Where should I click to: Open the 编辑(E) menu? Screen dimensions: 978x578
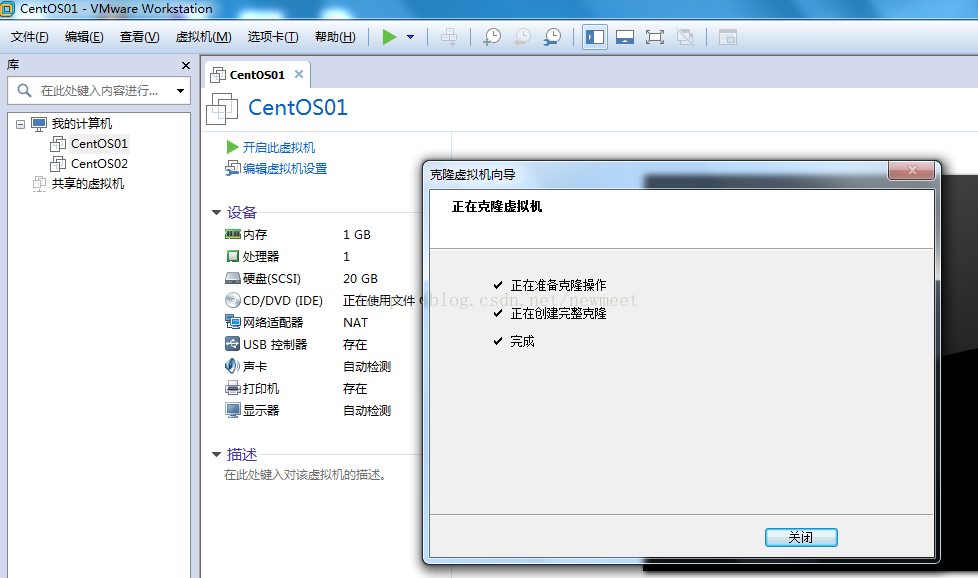click(x=84, y=37)
